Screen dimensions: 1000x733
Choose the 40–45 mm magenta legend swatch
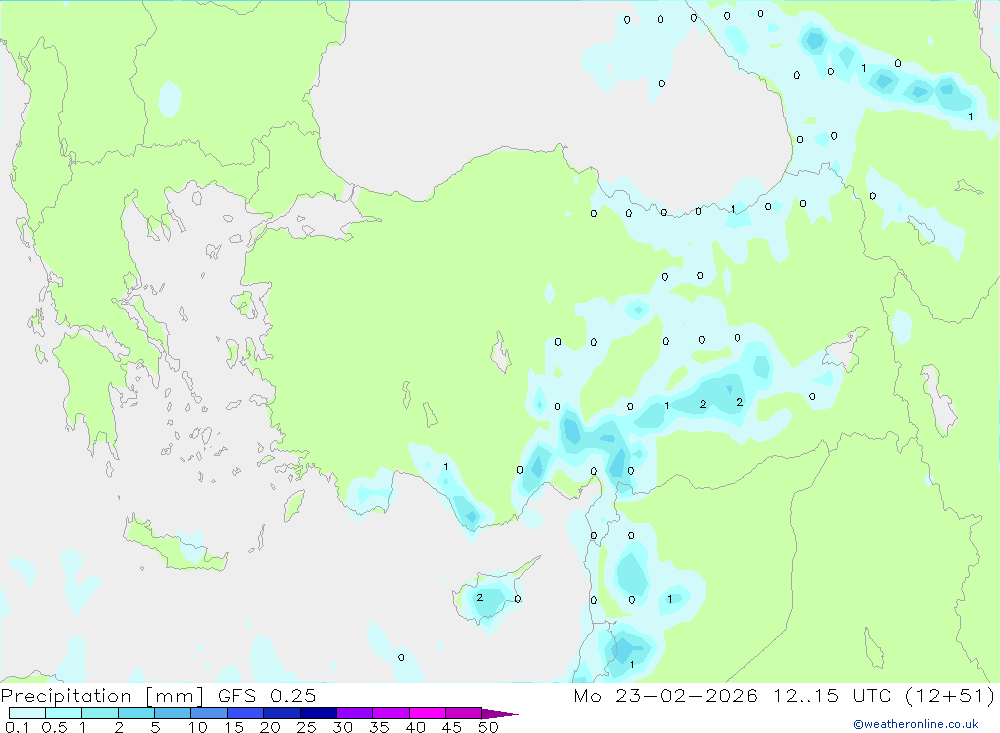[x=427, y=713]
